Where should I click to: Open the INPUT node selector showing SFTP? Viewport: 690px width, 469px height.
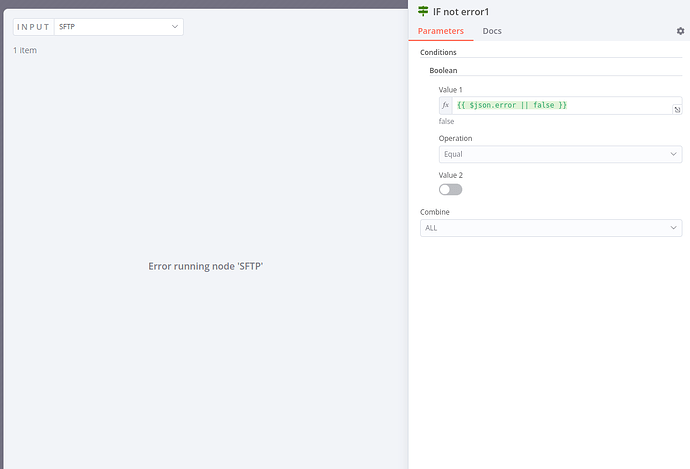click(119, 27)
